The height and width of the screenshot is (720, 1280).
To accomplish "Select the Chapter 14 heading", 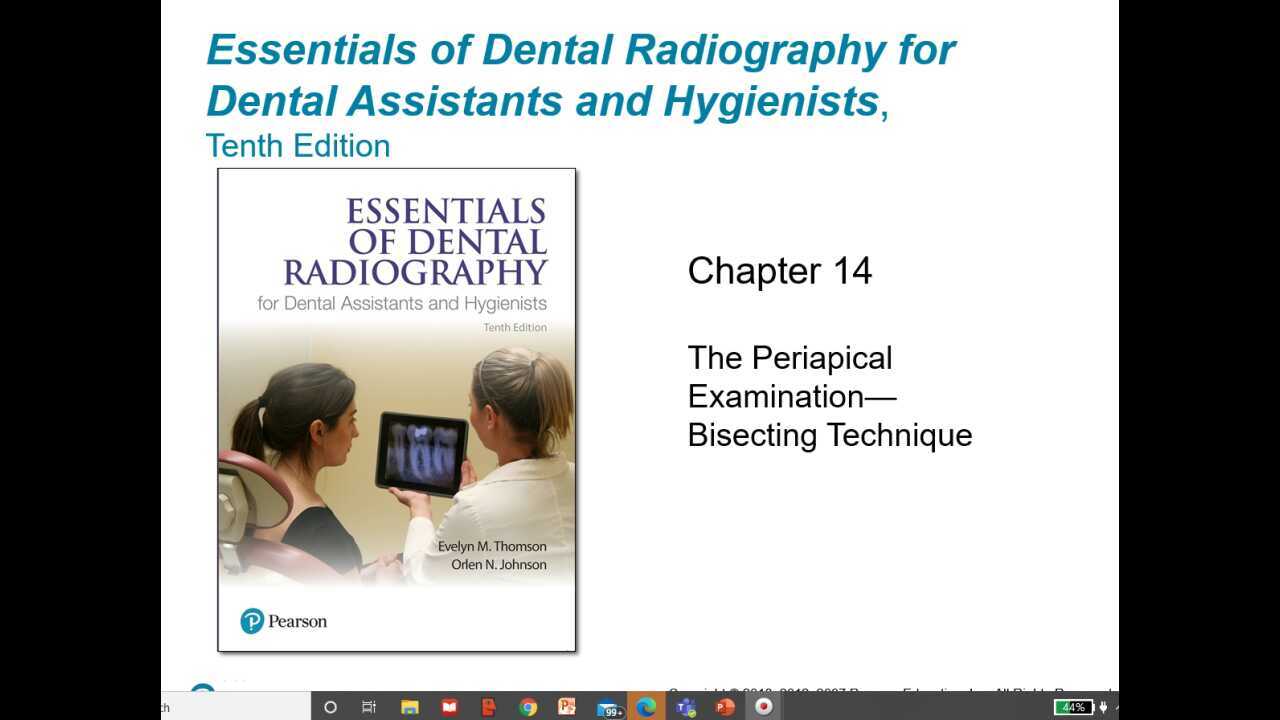I will pos(780,270).
